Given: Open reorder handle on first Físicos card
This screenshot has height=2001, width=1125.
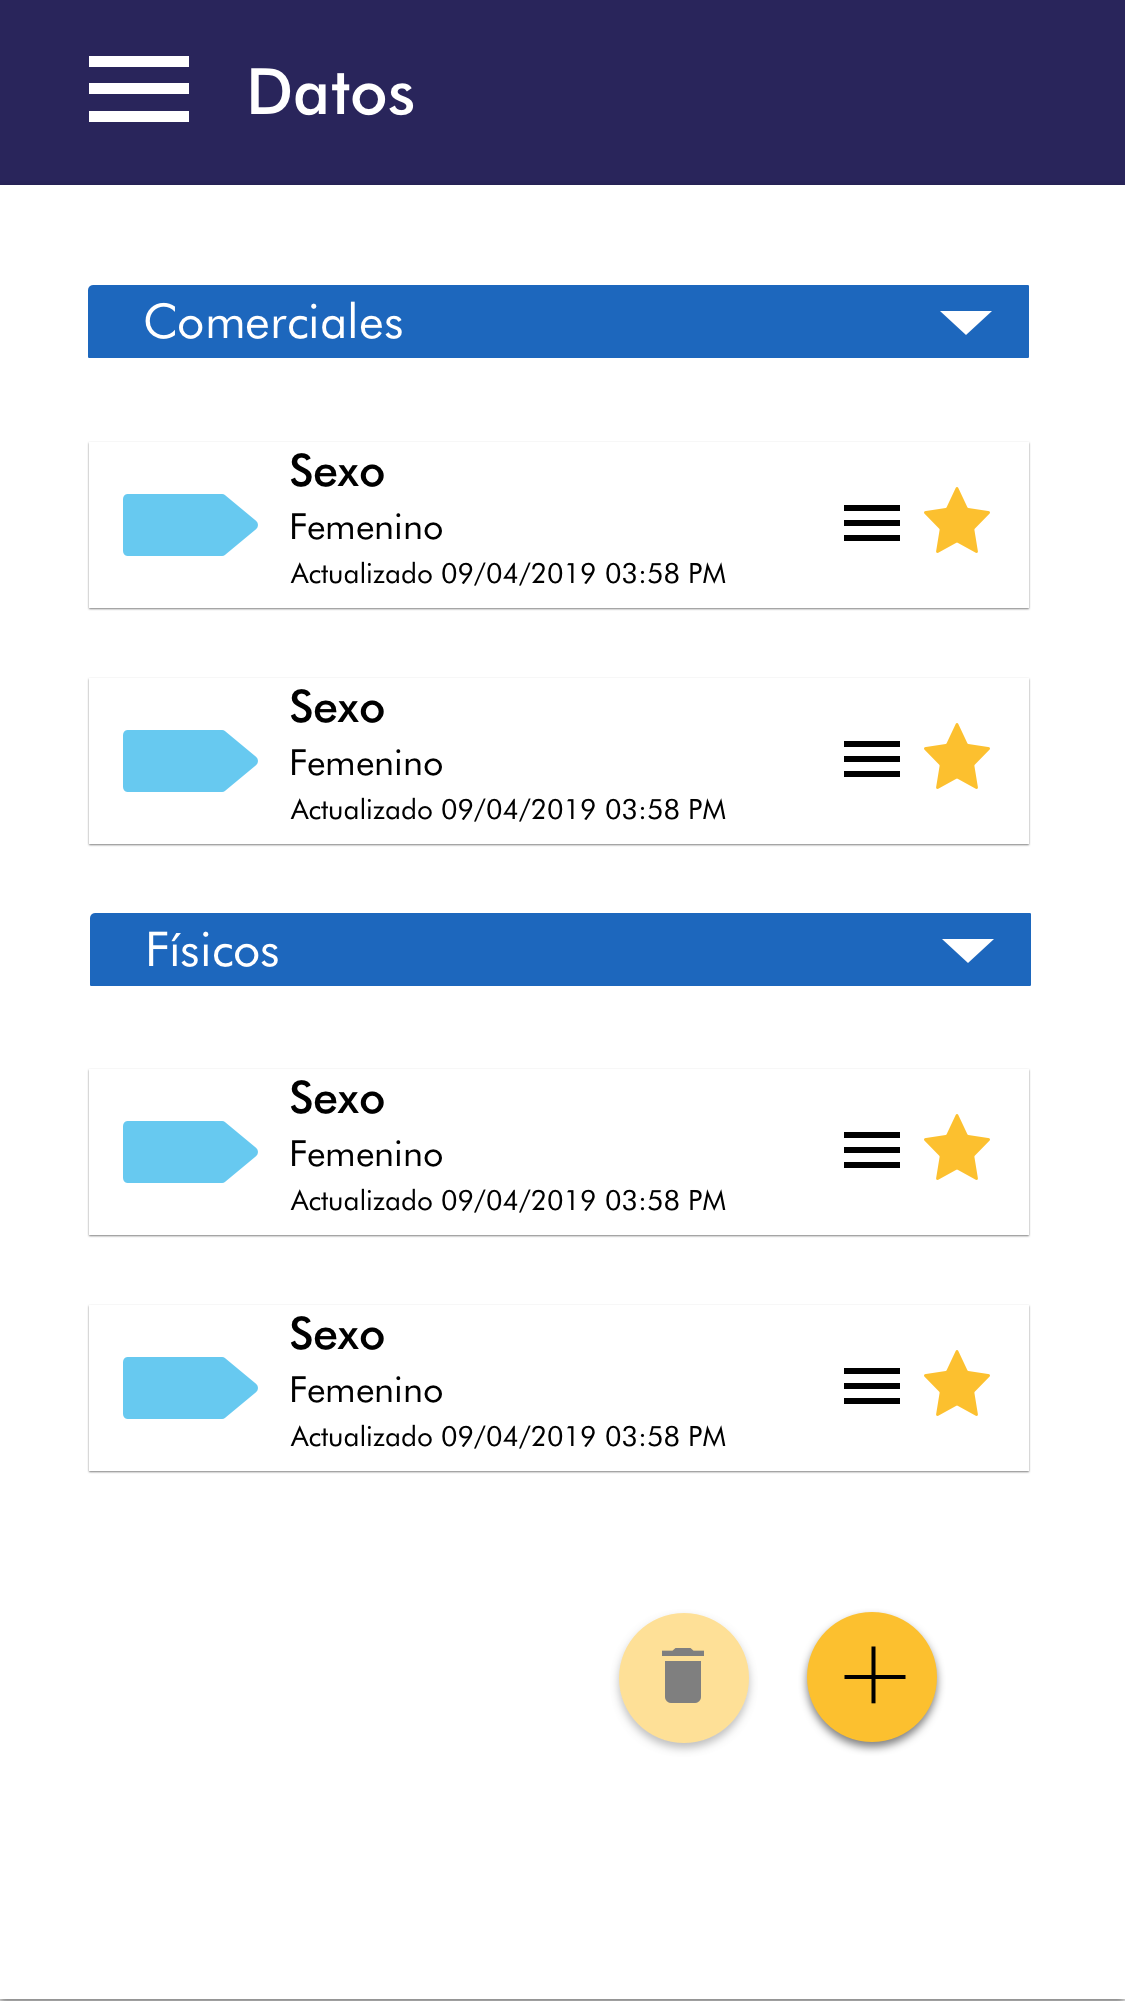Looking at the screenshot, I should tap(871, 1150).
